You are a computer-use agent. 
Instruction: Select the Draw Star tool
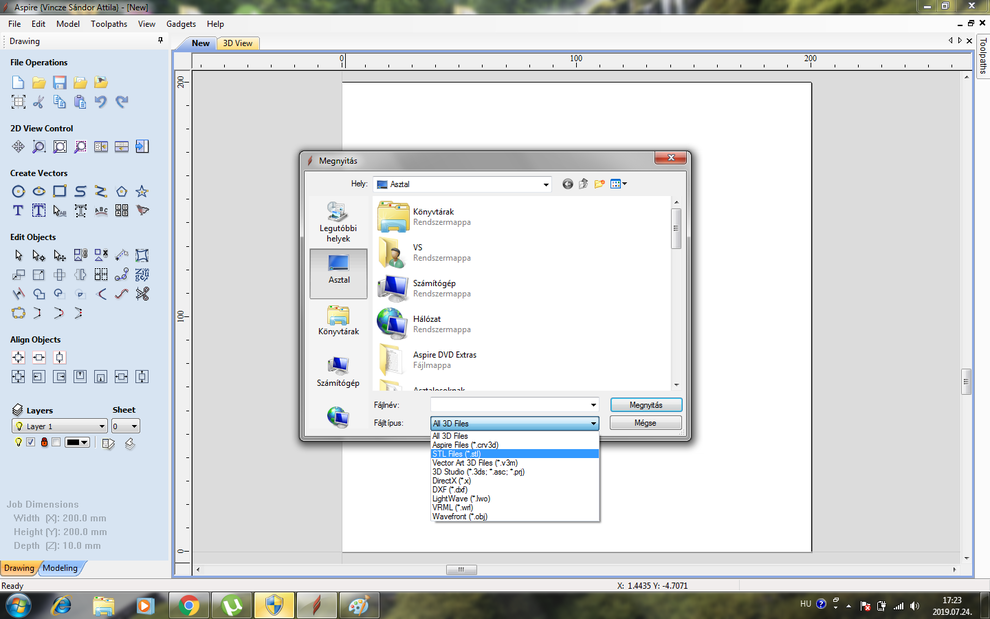coord(143,191)
